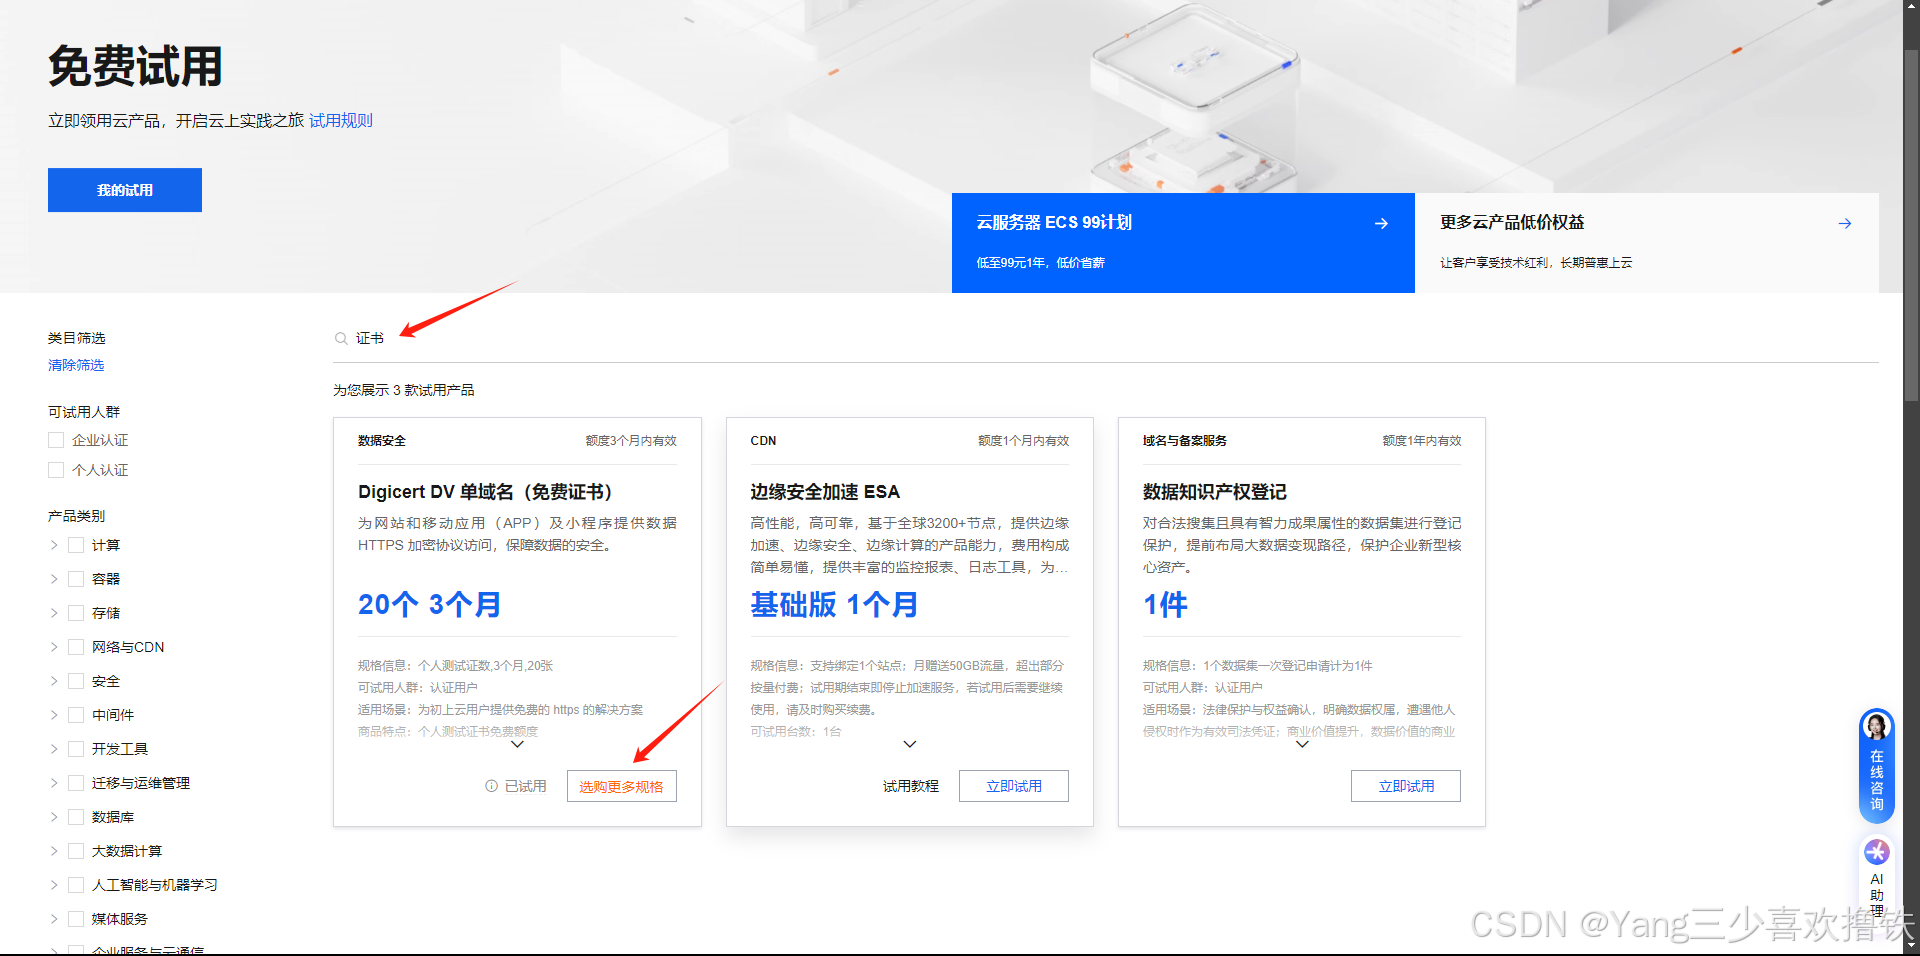This screenshot has width=1920, height=956.
Task: Open the 在线咨询 avatar widget
Action: click(x=1877, y=765)
